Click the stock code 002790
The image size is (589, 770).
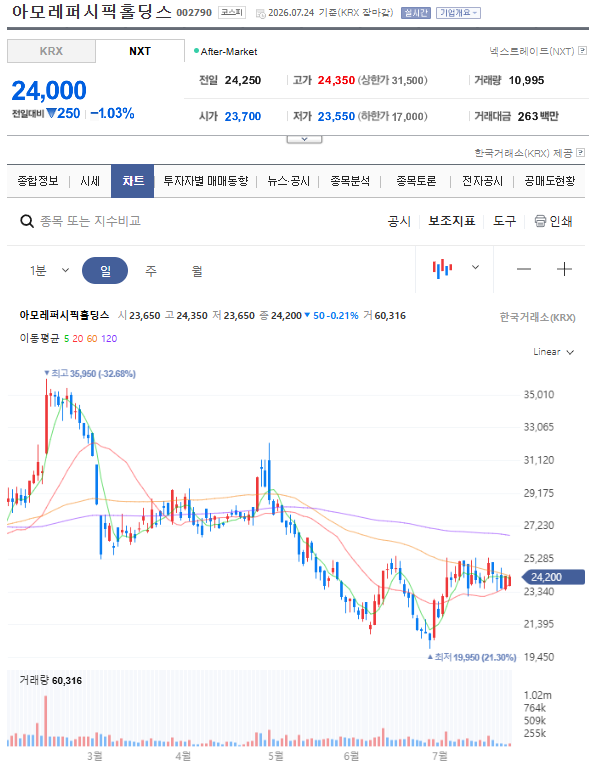tap(194, 13)
